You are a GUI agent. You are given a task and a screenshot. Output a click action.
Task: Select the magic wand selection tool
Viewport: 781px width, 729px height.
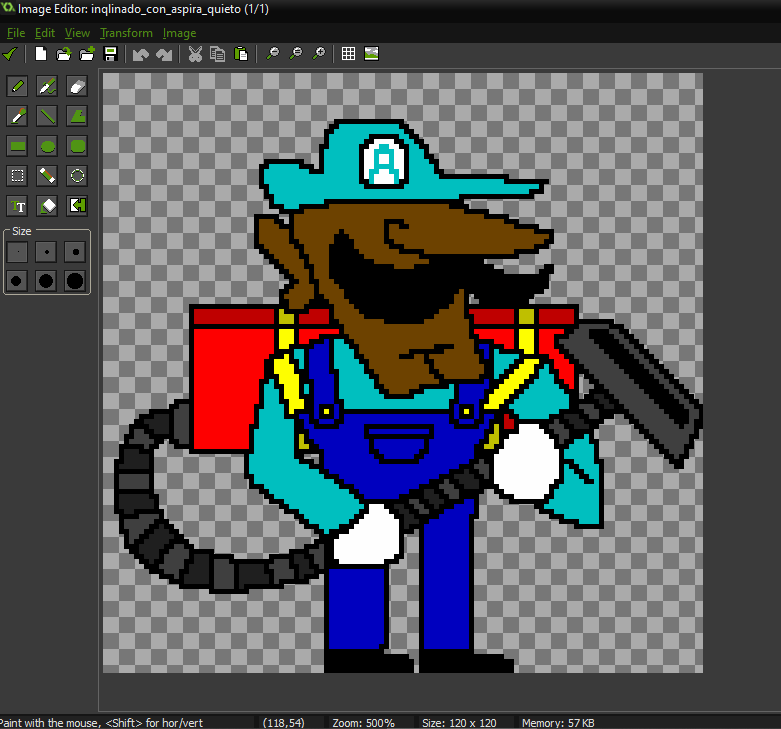pos(47,176)
